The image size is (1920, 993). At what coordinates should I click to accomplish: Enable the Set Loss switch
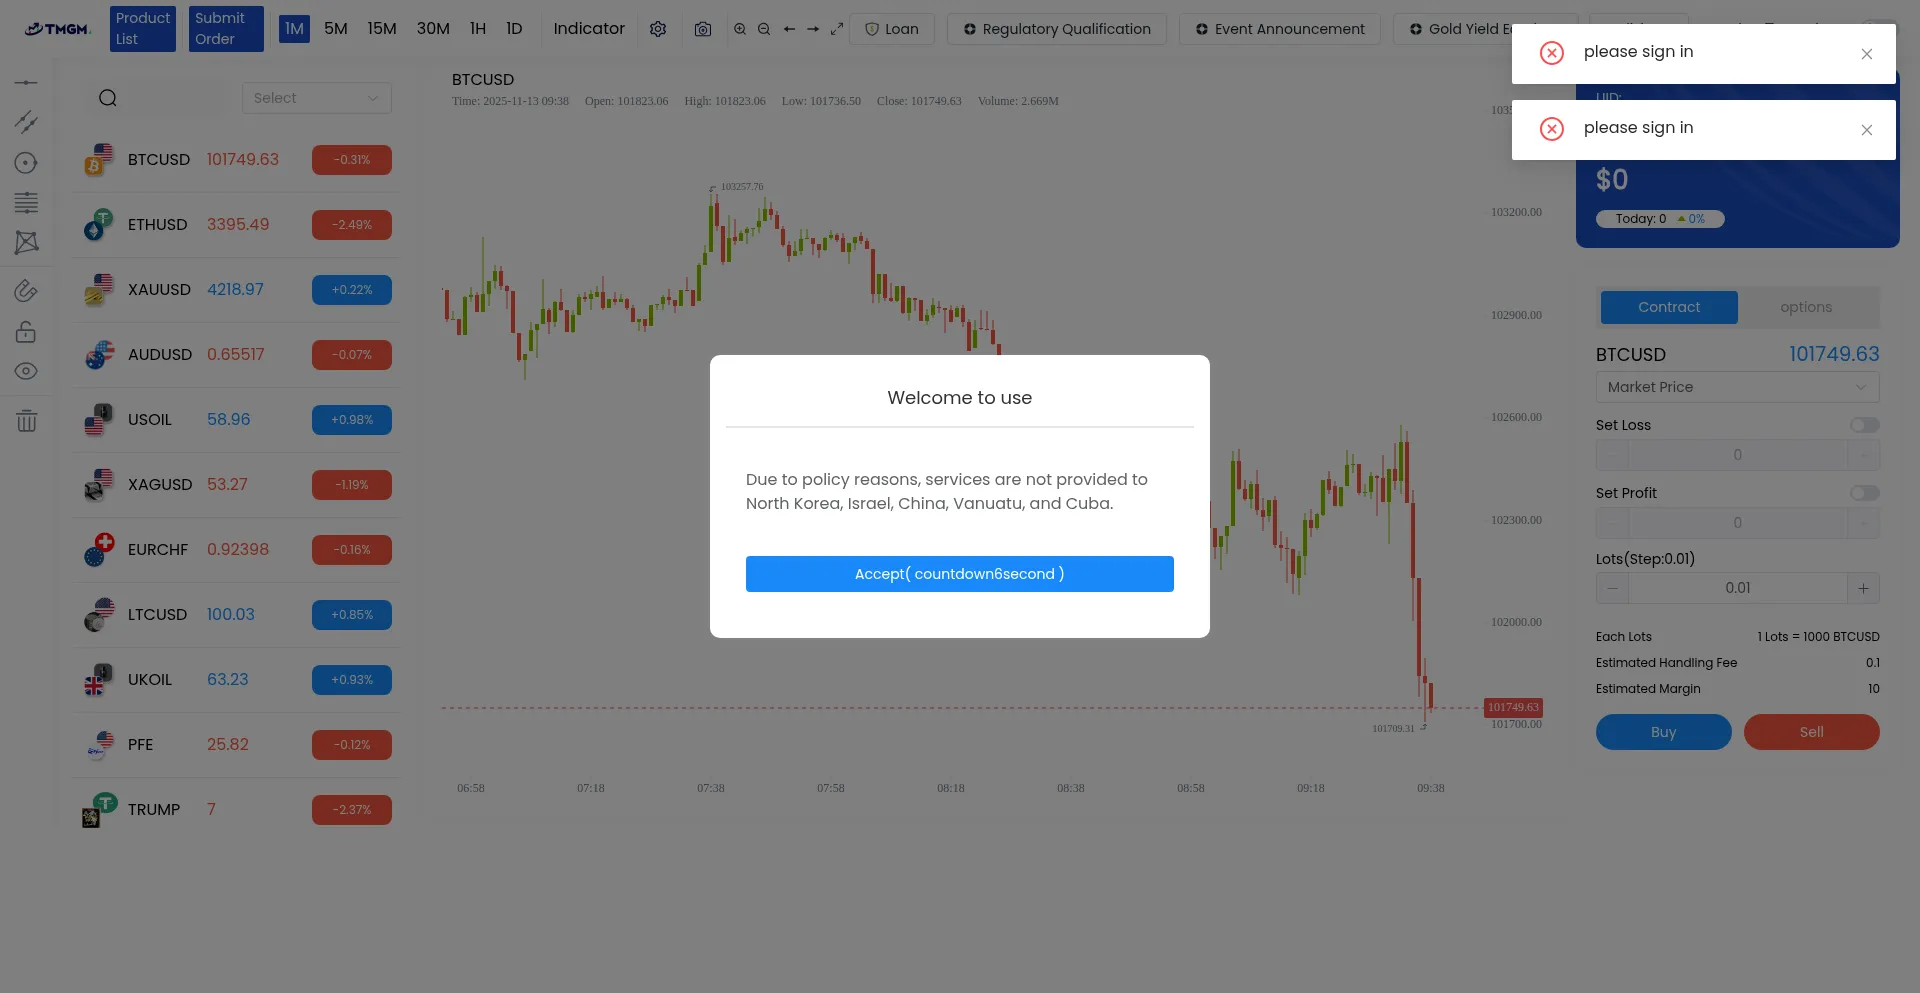point(1864,425)
